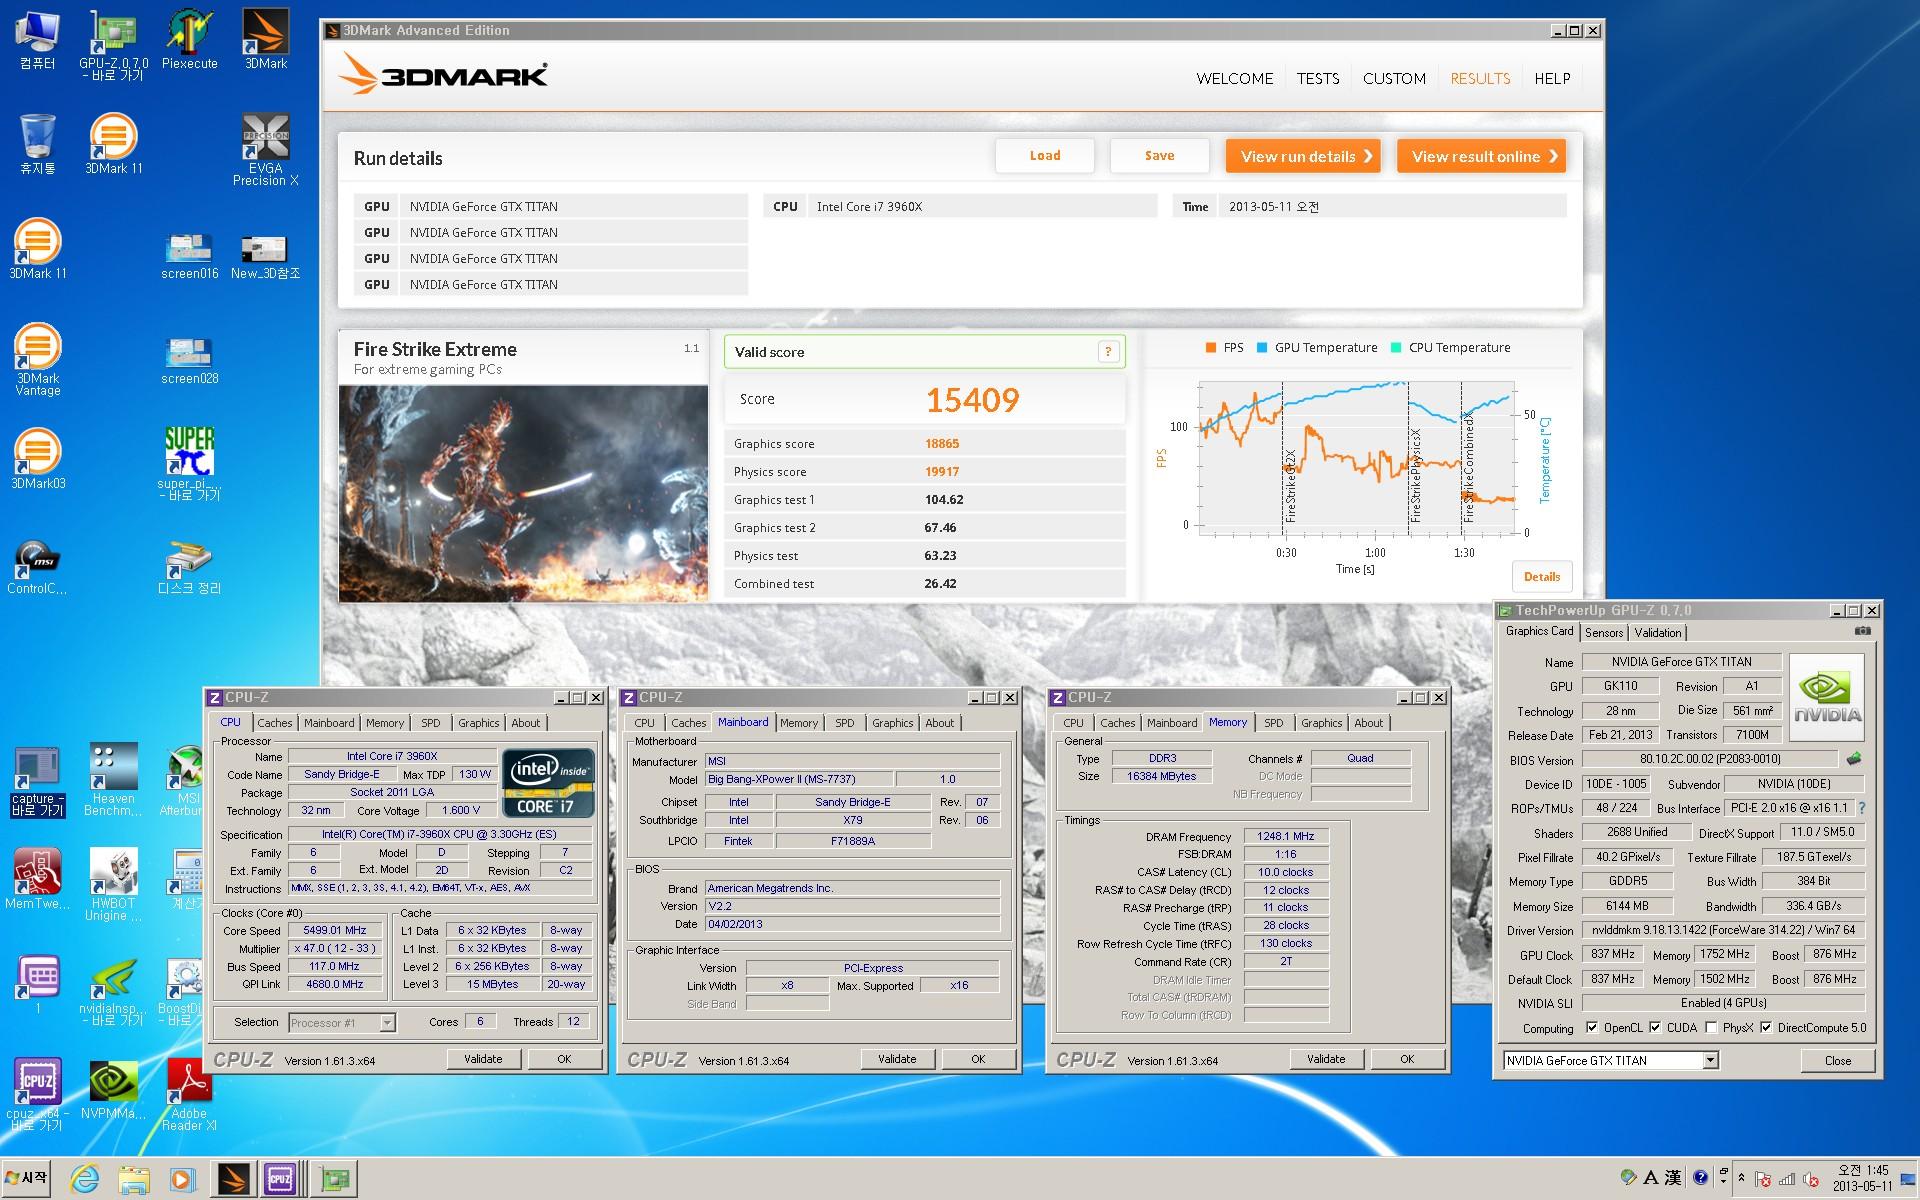Open the cpuz_x64 desktop shortcut
1920x1200 pixels.
click(37, 1095)
